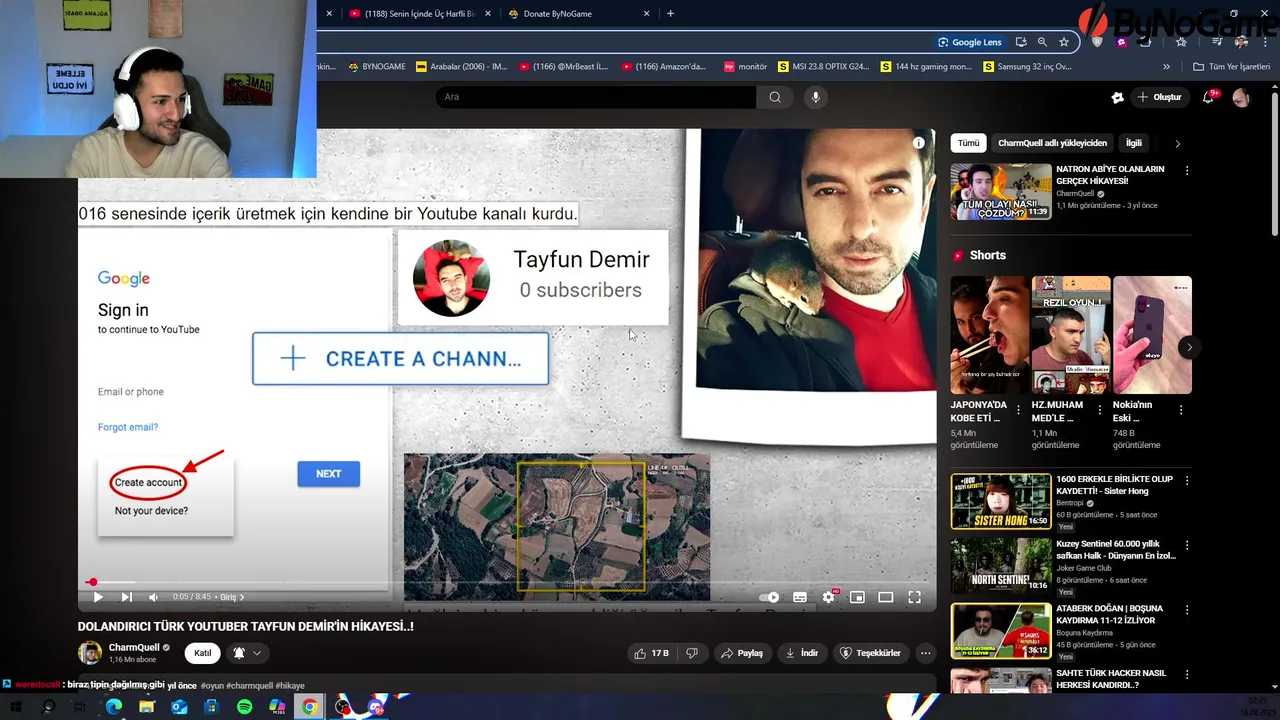Open NATRON ABİ'YE OLANLARIN video thumbnail
This screenshot has height=720, width=1280.
click(x=1000, y=191)
